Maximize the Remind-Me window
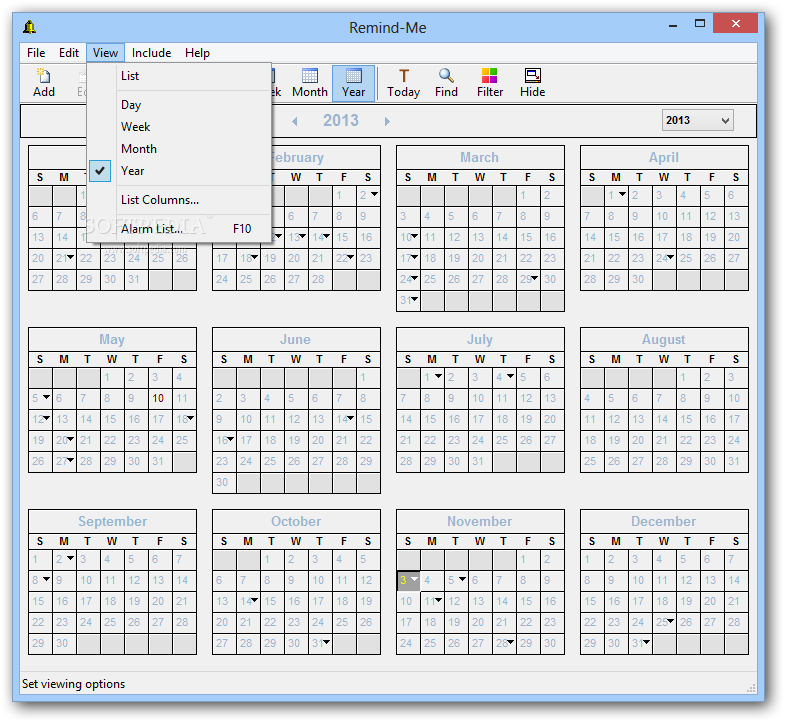 coord(700,24)
